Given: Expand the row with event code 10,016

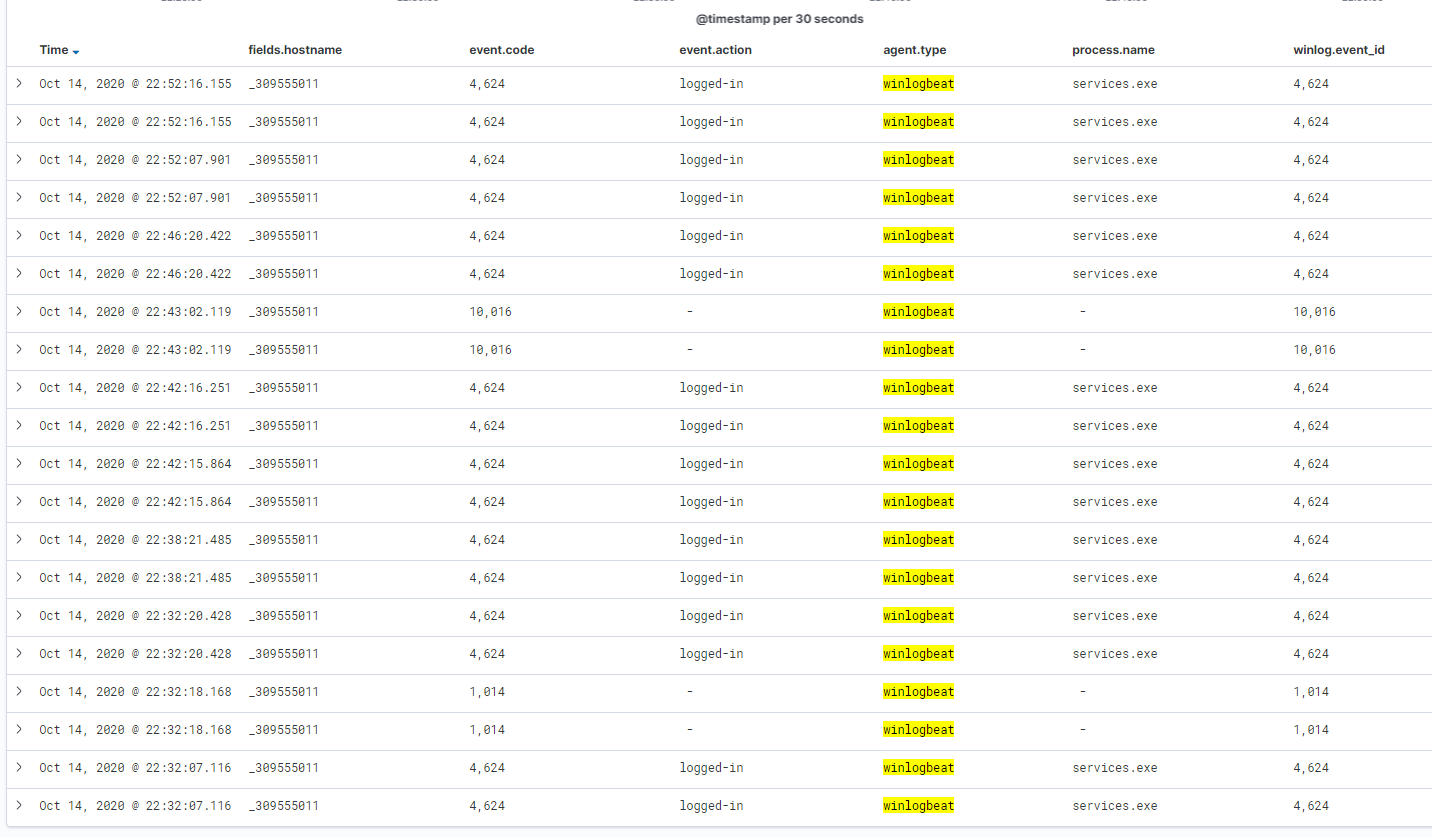Looking at the screenshot, I should tap(18, 312).
